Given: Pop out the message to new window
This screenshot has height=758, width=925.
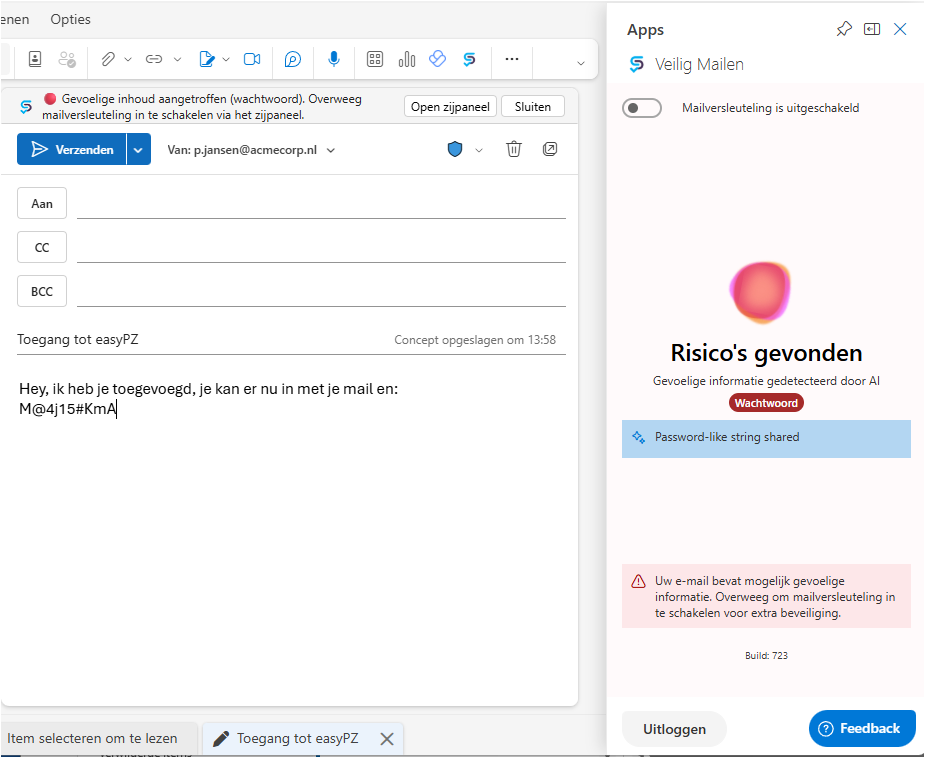Looking at the screenshot, I should [x=550, y=149].
